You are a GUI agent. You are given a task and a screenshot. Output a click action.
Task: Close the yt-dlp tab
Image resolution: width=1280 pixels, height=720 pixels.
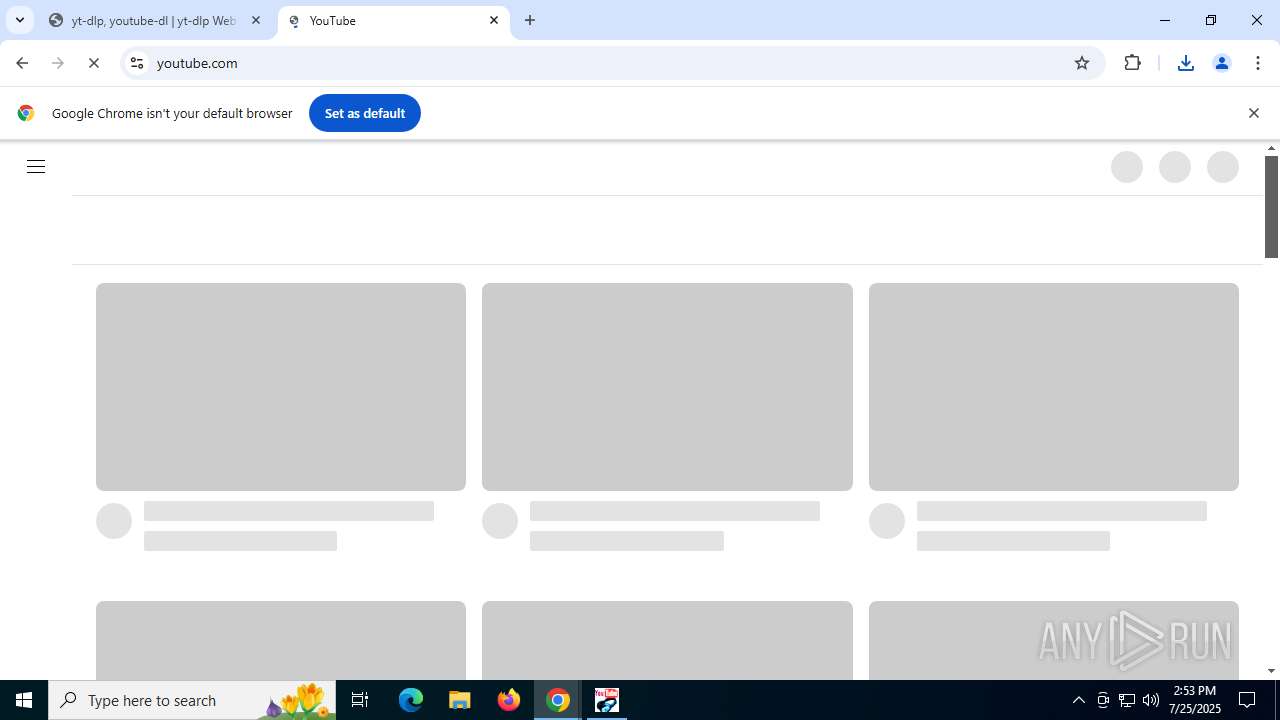coord(256,20)
